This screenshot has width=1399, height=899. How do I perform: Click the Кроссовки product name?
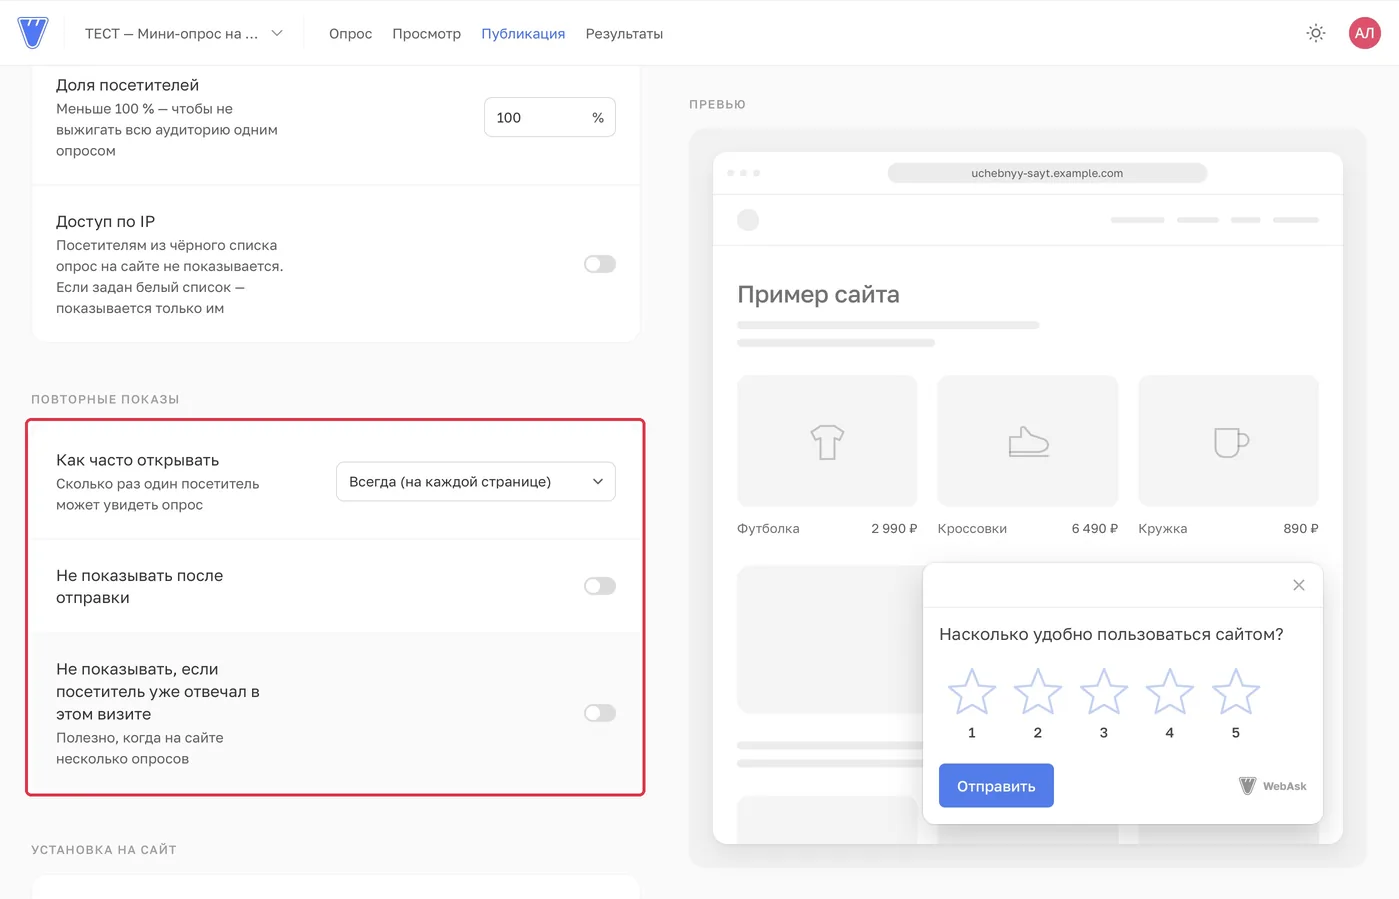point(972,528)
